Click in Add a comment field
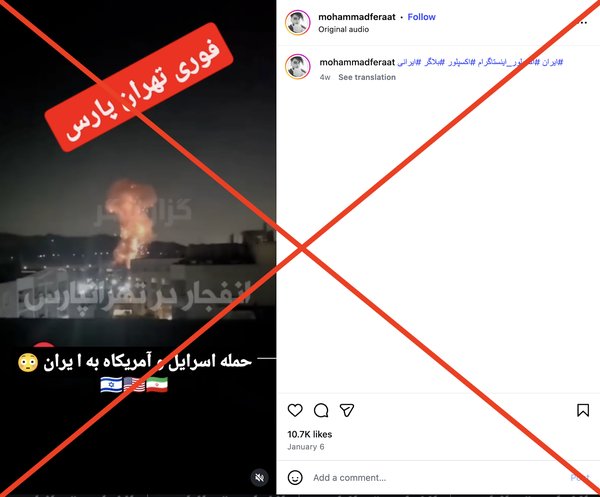The width and height of the screenshot is (600, 497). pyautogui.click(x=436, y=477)
